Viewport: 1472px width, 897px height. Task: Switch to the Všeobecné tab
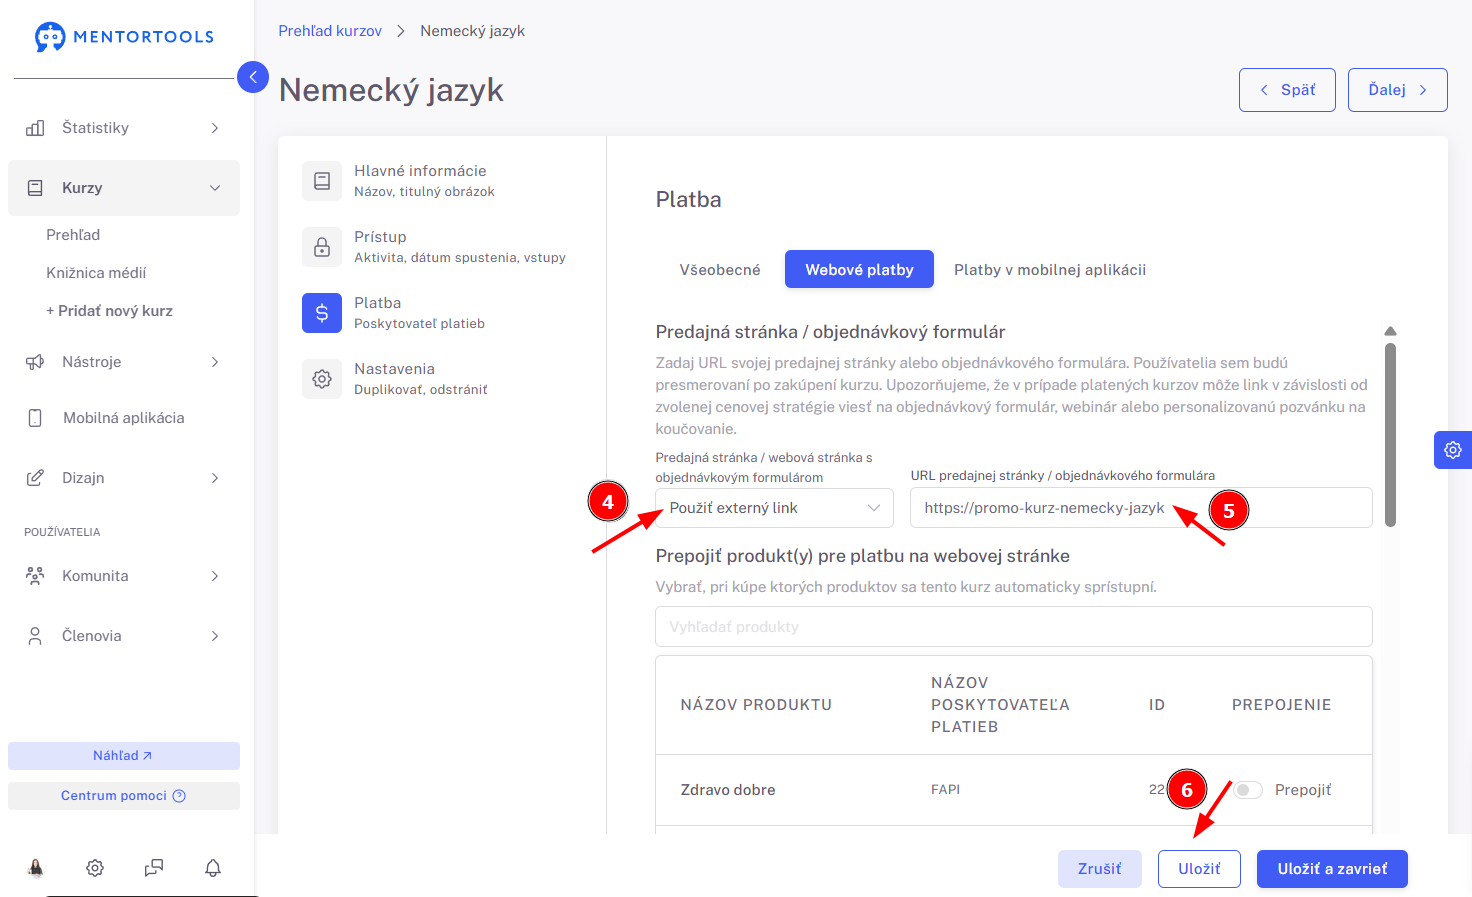(x=720, y=270)
